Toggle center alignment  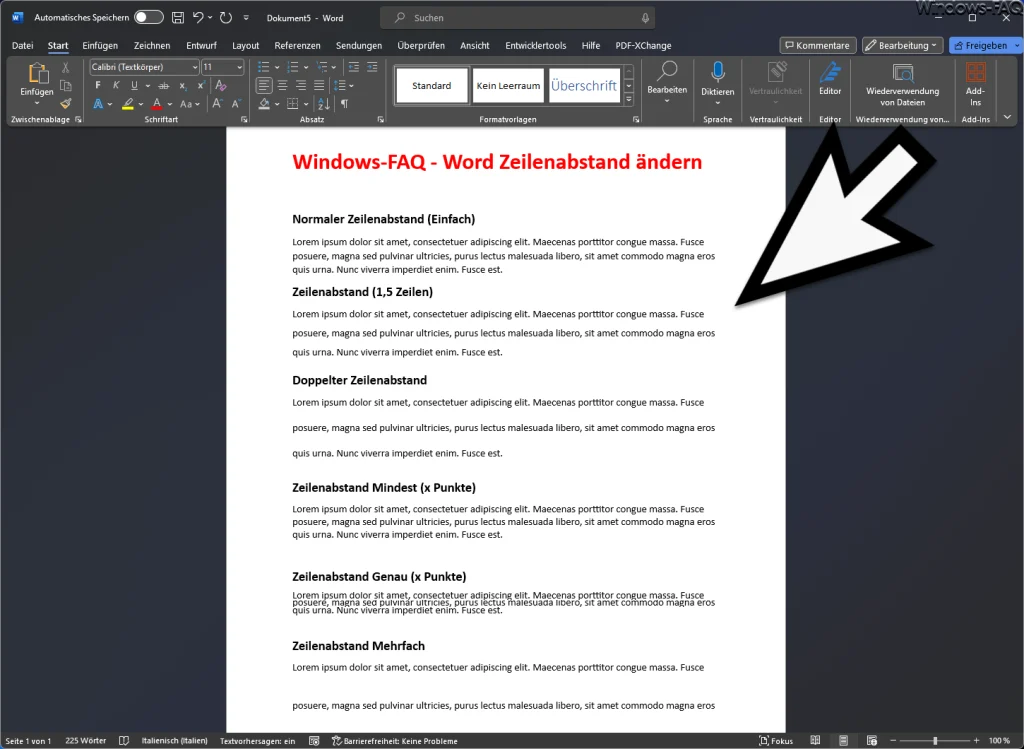pyautogui.click(x=282, y=86)
